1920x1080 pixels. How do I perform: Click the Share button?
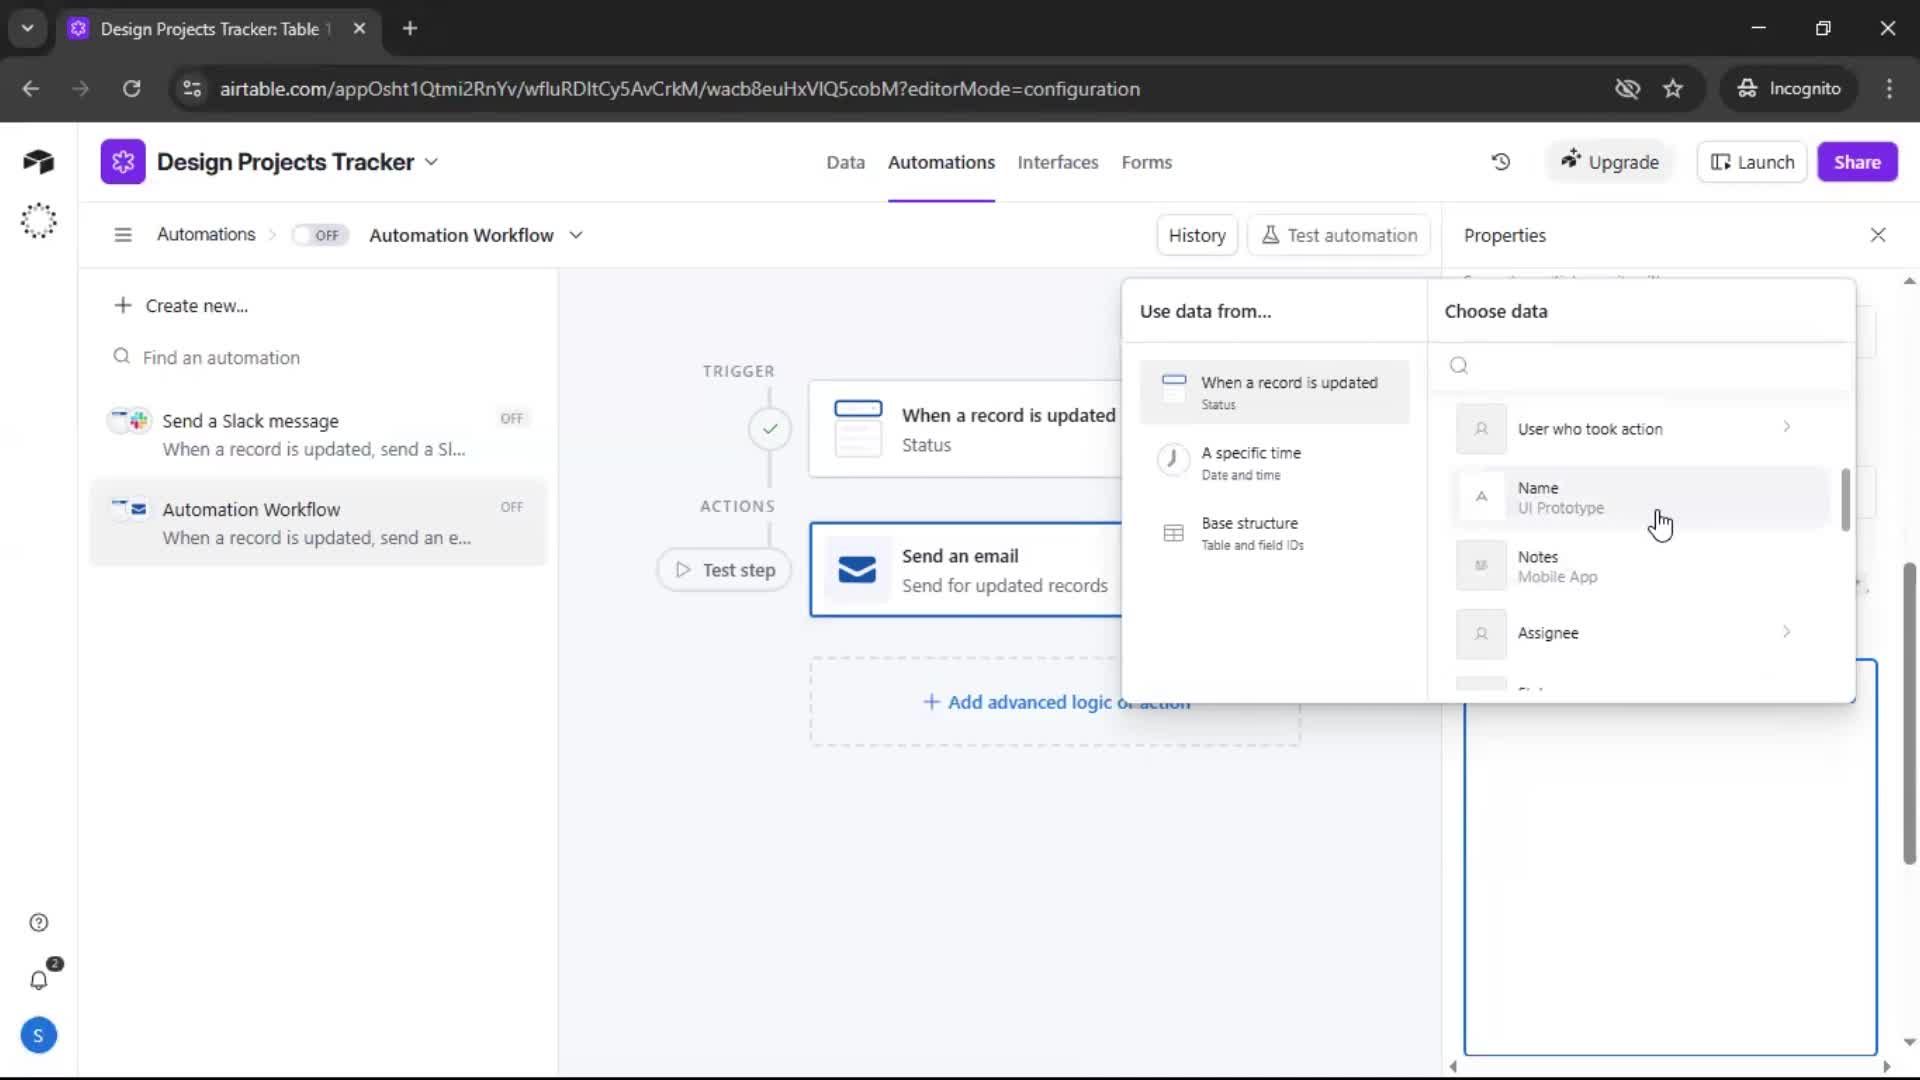1857,162
